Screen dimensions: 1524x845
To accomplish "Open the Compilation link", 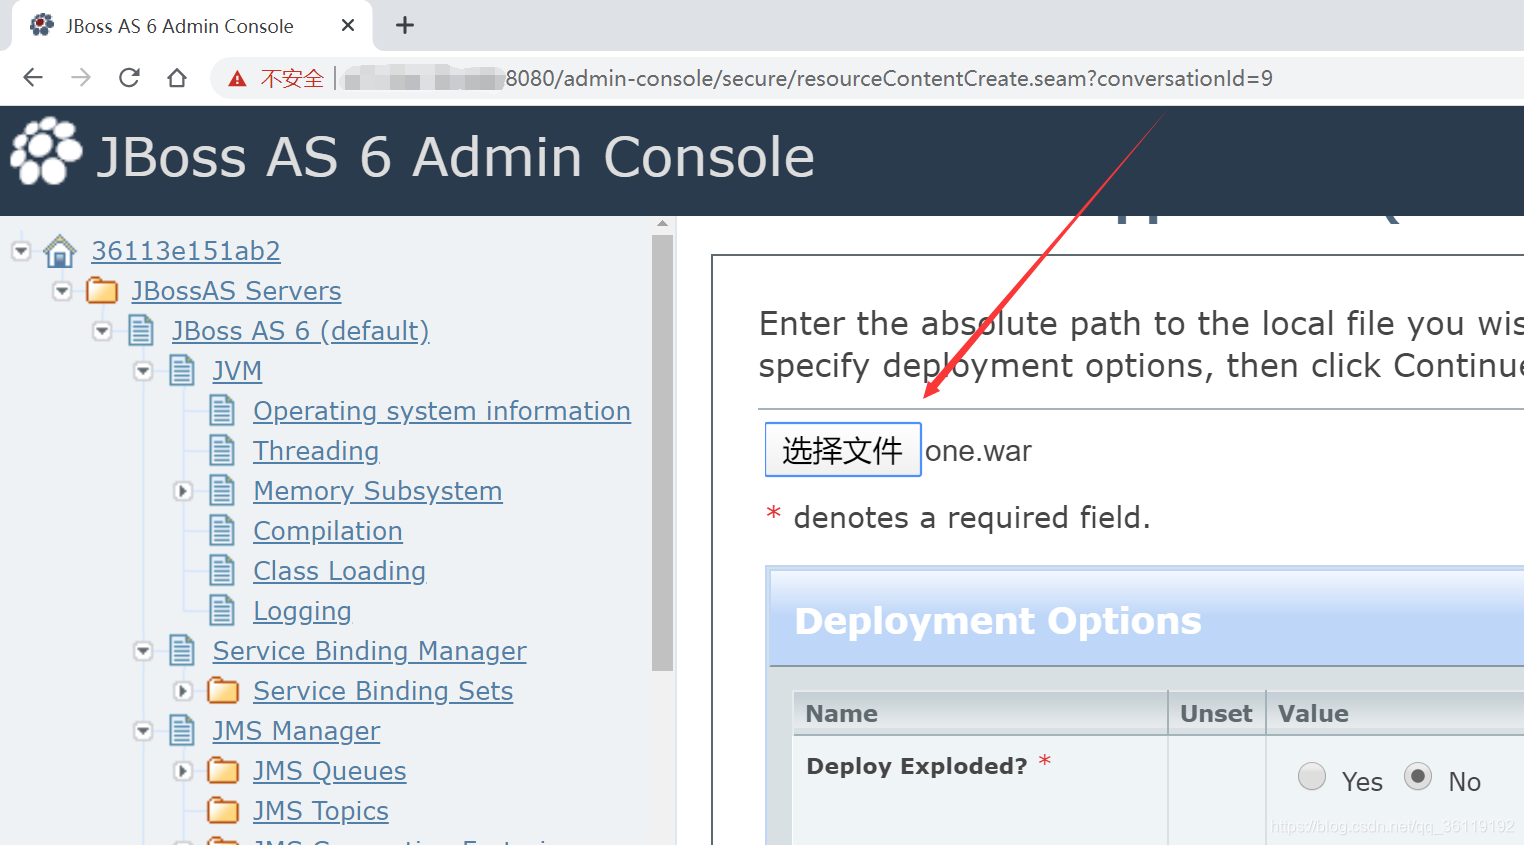I will (328, 531).
